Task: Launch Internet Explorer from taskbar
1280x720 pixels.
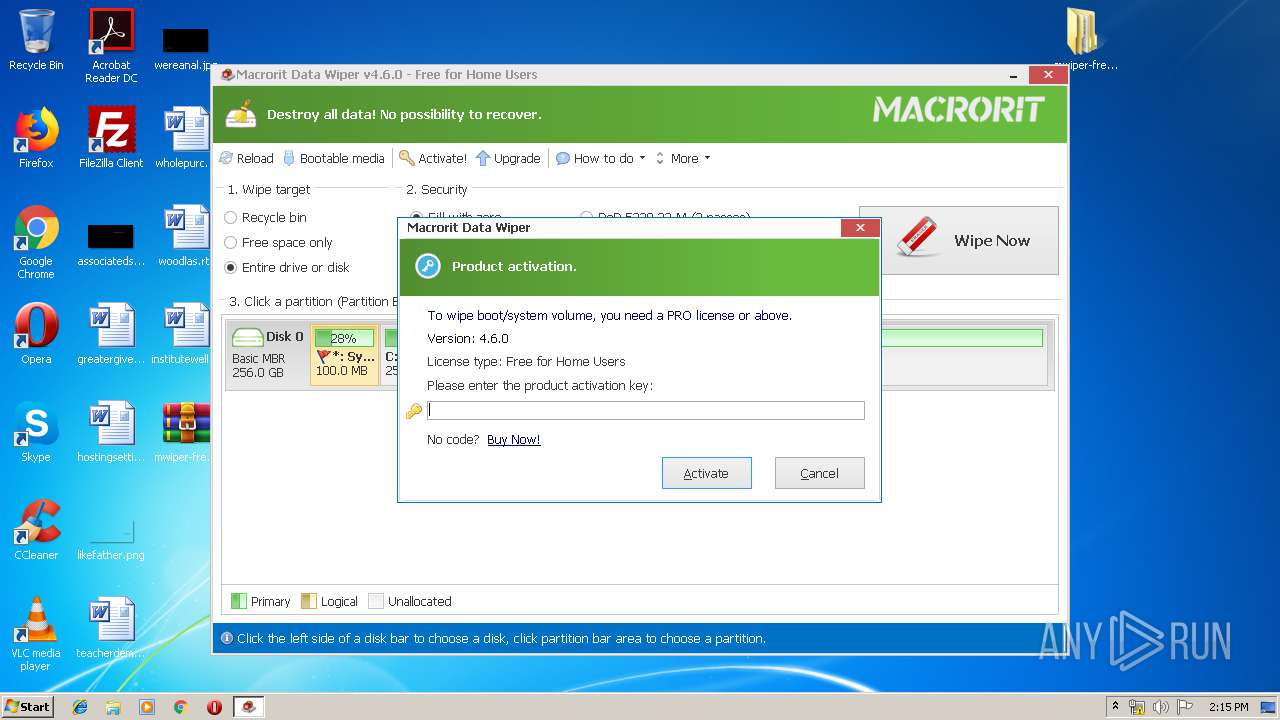Action: 80,707
